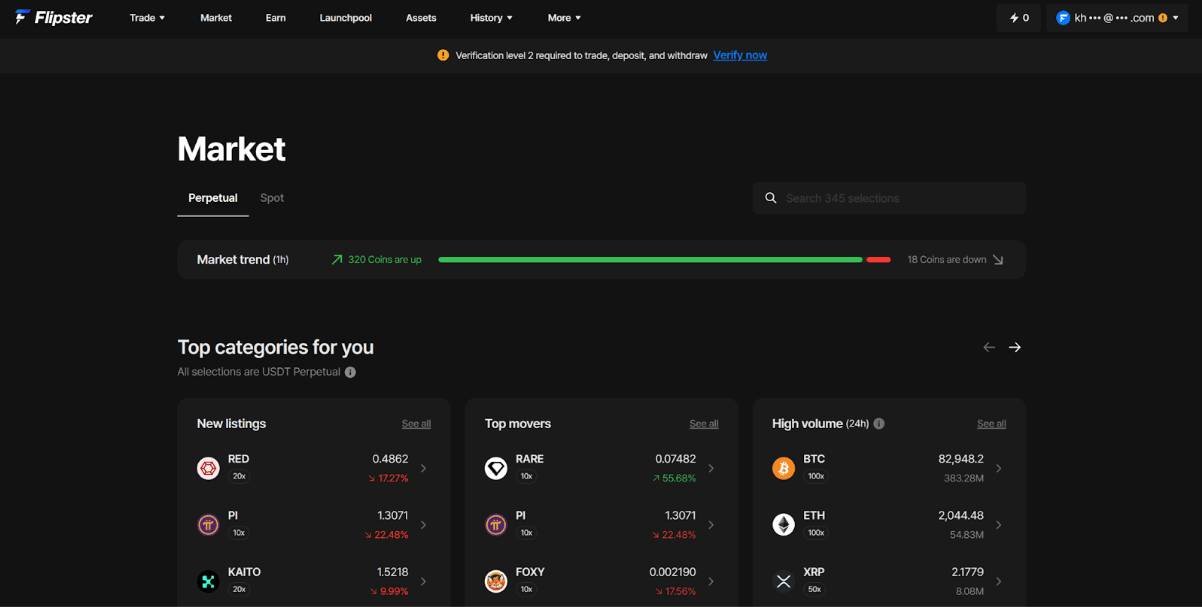Image resolution: width=1202 pixels, height=607 pixels.
Task: Click the coins-down arrow icon
Action: (x=998, y=260)
